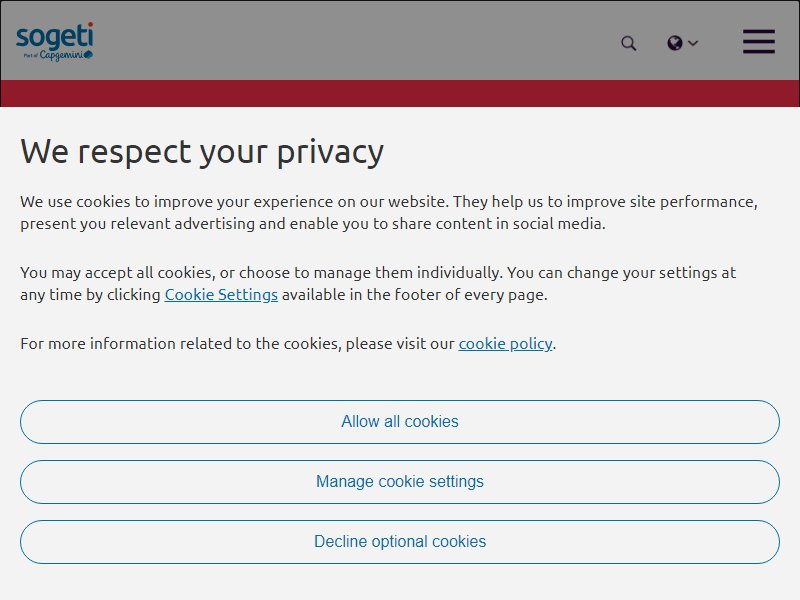
Task: Open search with the magnifier icon
Action: click(x=629, y=43)
